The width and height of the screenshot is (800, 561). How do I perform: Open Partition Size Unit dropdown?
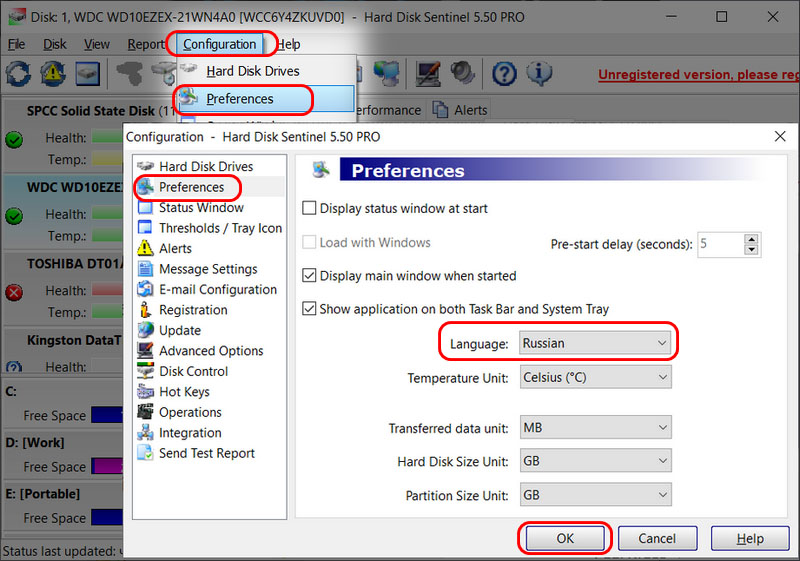(x=595, y=495)
